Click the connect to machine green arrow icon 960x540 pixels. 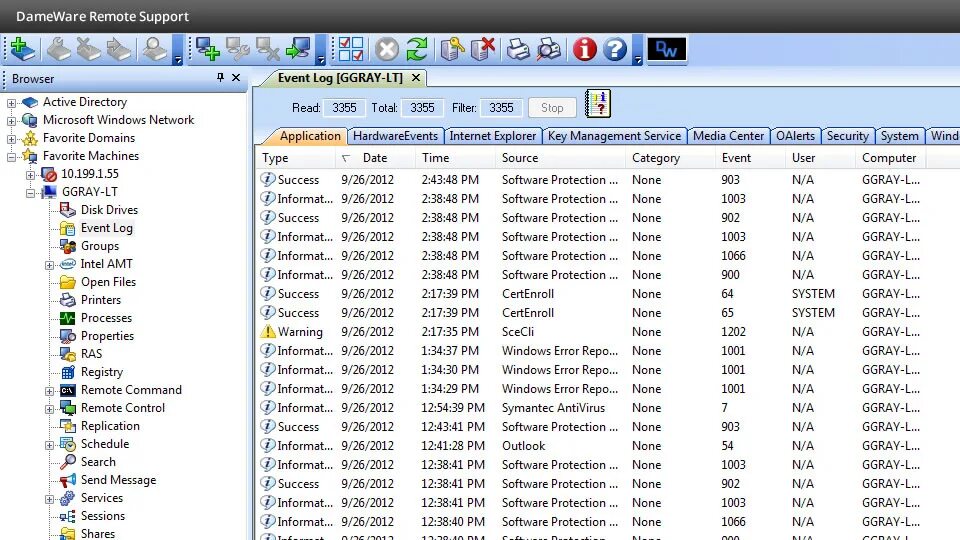pyautogui.click(x=298, y=49)
